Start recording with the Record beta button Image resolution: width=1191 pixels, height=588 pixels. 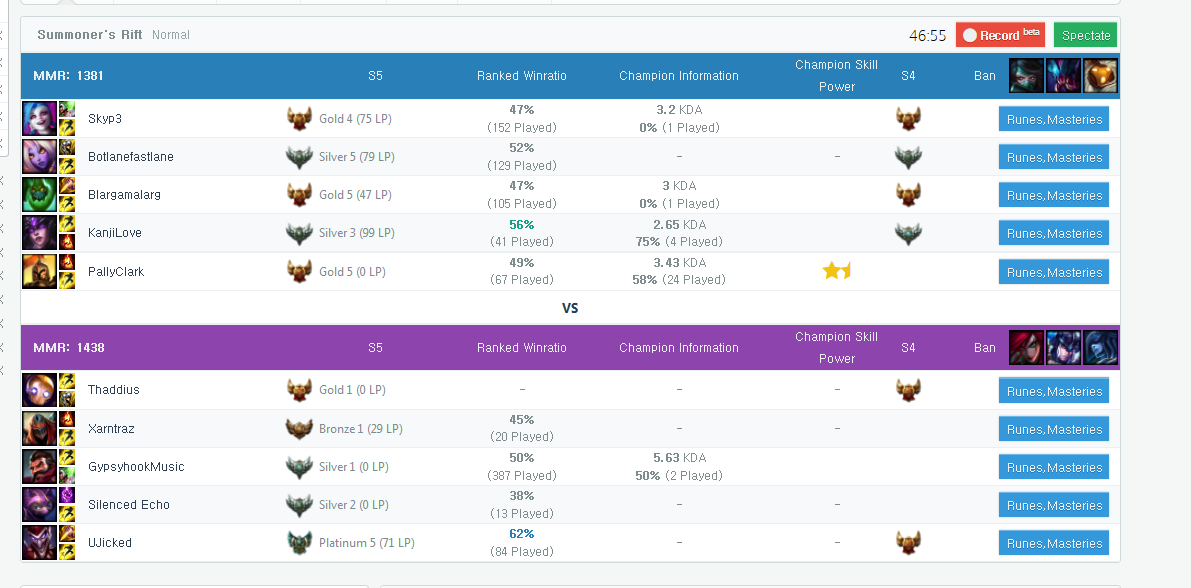click(x=1000, y=35)
